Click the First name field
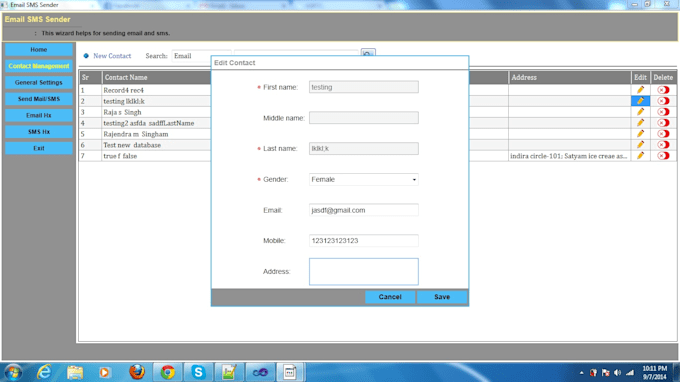Image resolution: width=680 pixels, height=382 pixels. click(363, 87)
